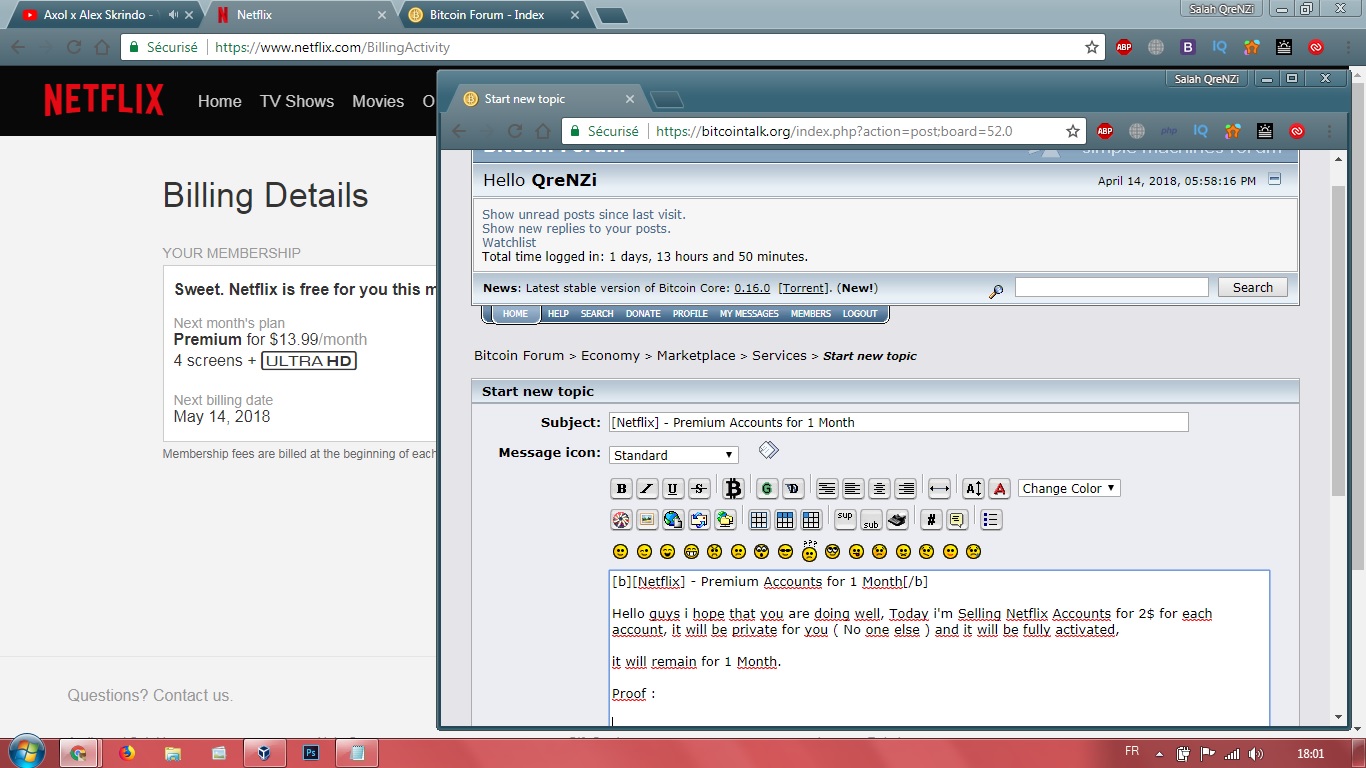1366x768 pixels.
Task: Open Chrome menu in Netflix window
Action: [1348, 47]
